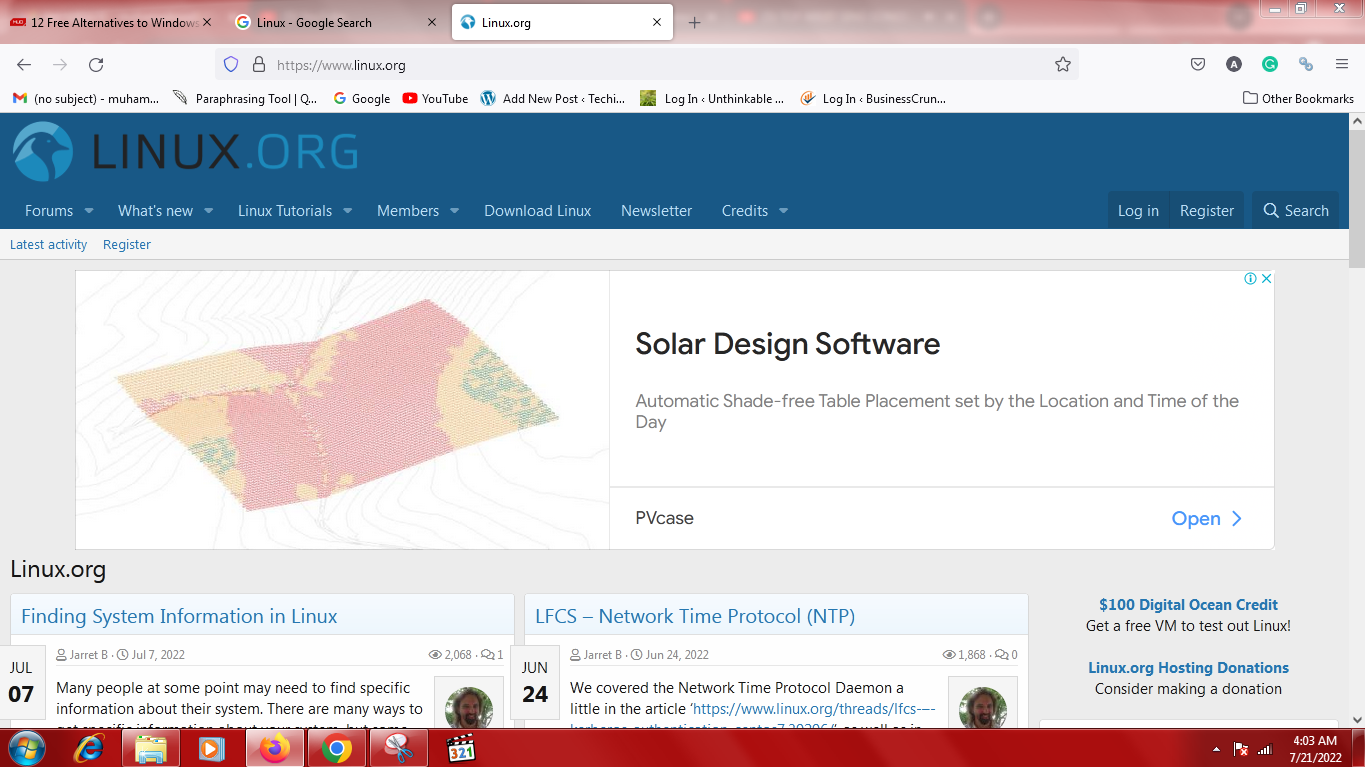Open the $100 Digital Ocean Credit link
Viewport: 1365px width, 767px height.
tap(1188, 604)
